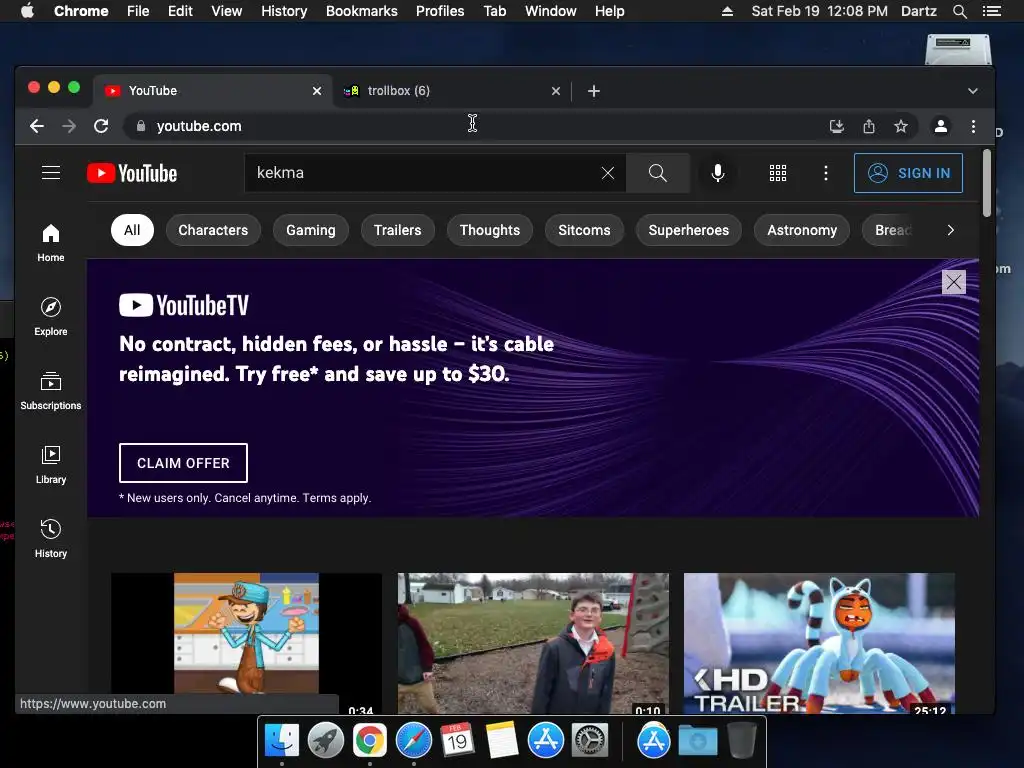Click the CLAIM OFFER button
1024x768 pixels.
pos(184,463)
